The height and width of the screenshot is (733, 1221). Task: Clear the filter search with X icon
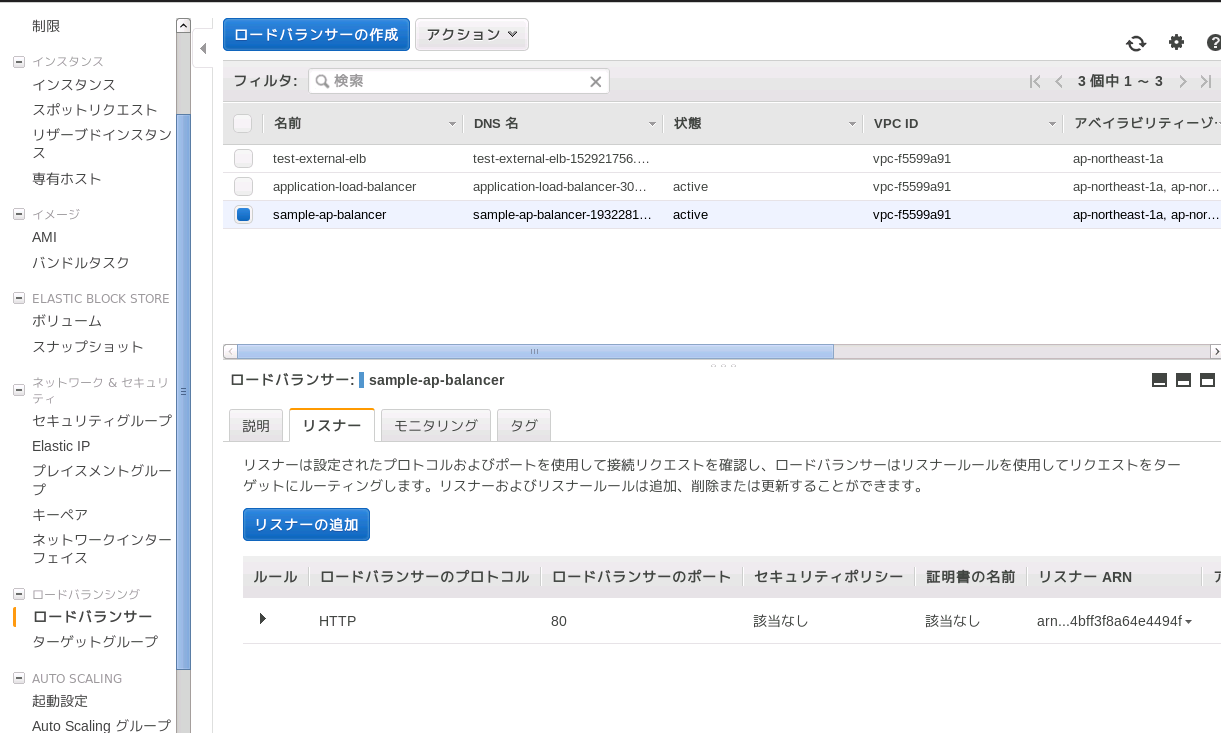[x=595, y=82]
